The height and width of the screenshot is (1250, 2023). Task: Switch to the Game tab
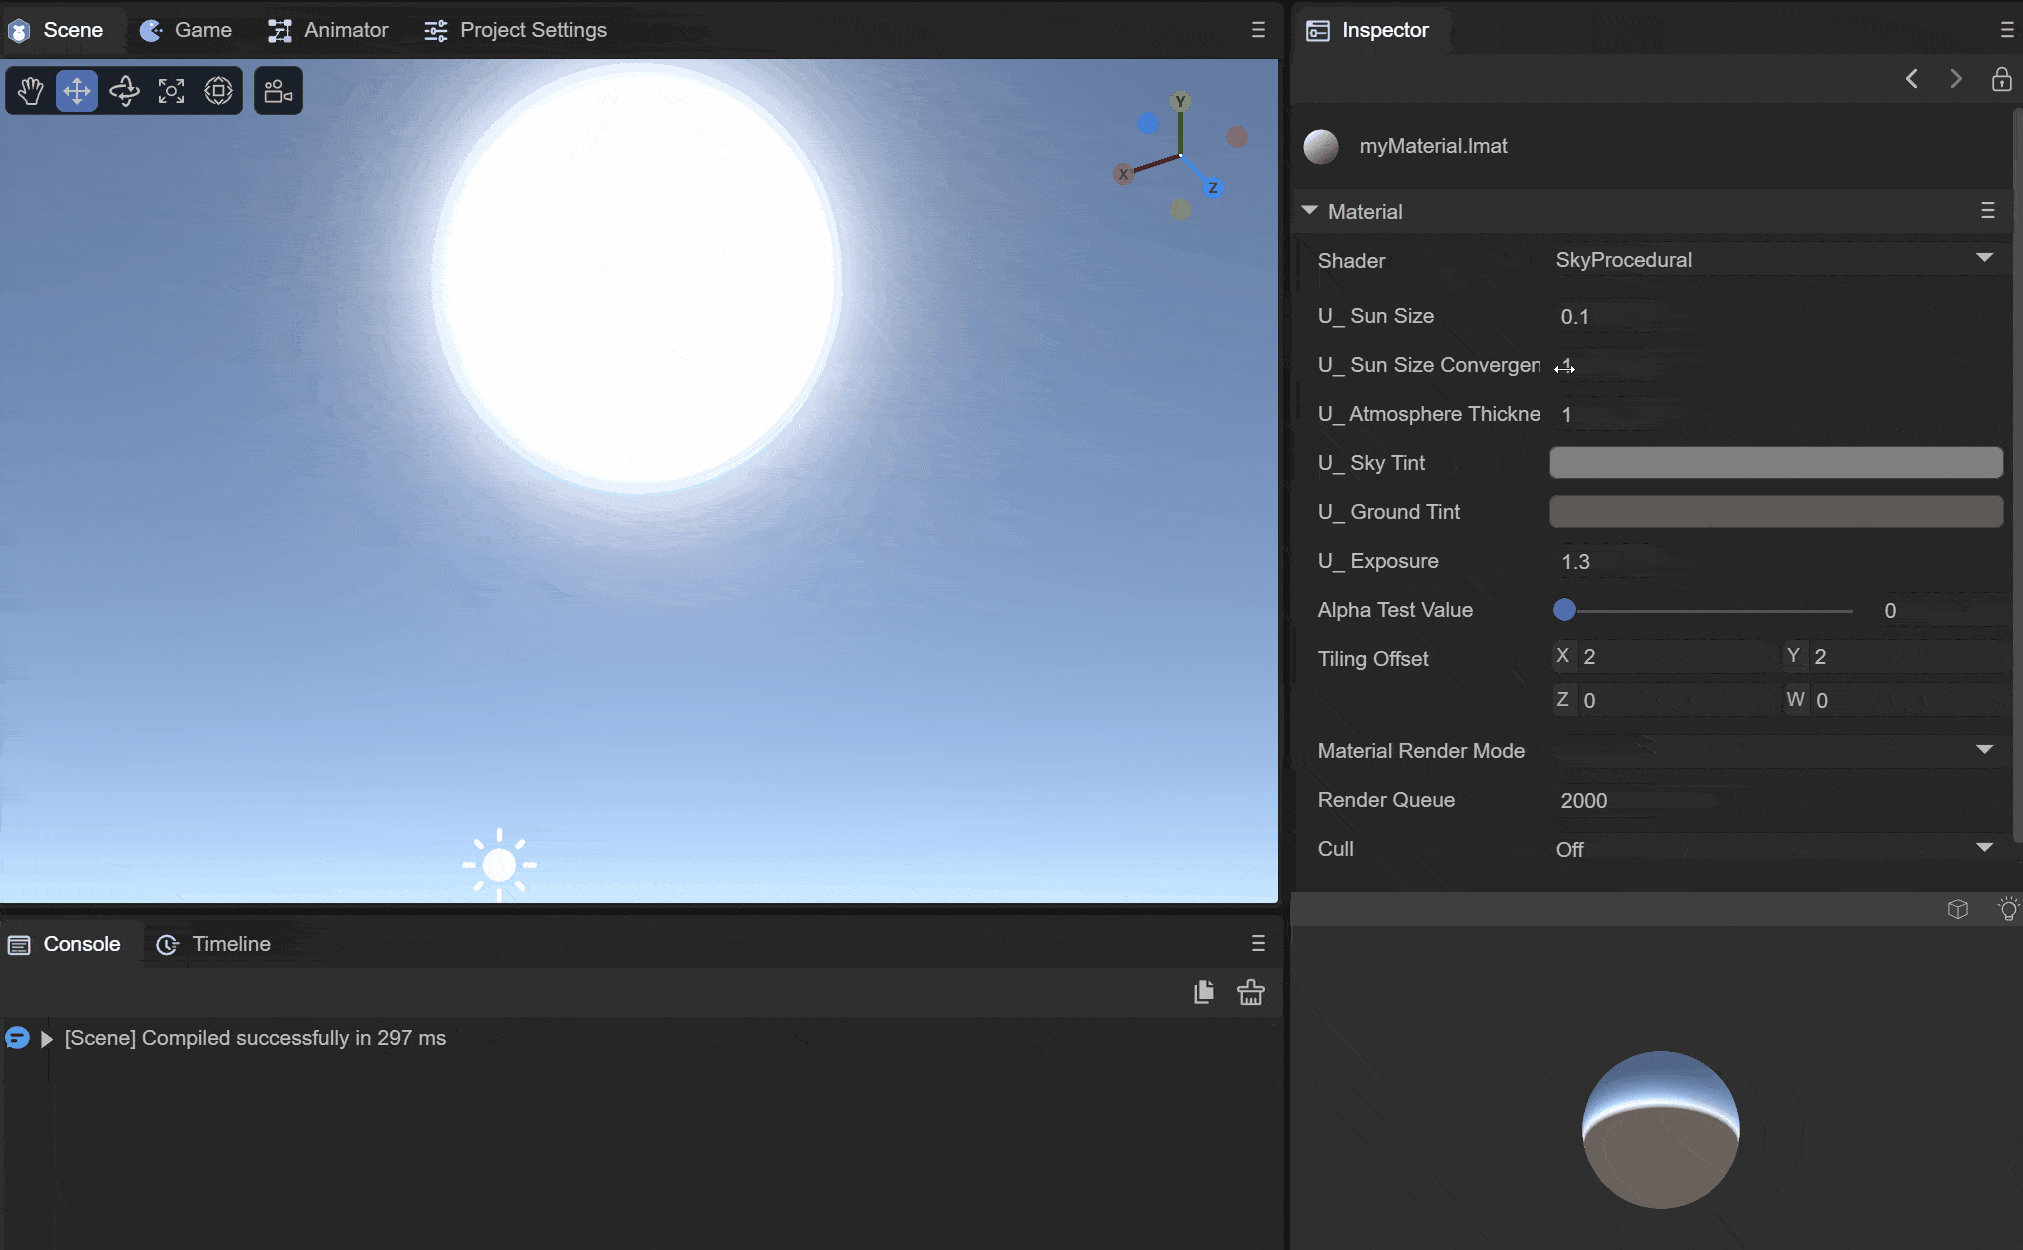click(187, 30)
